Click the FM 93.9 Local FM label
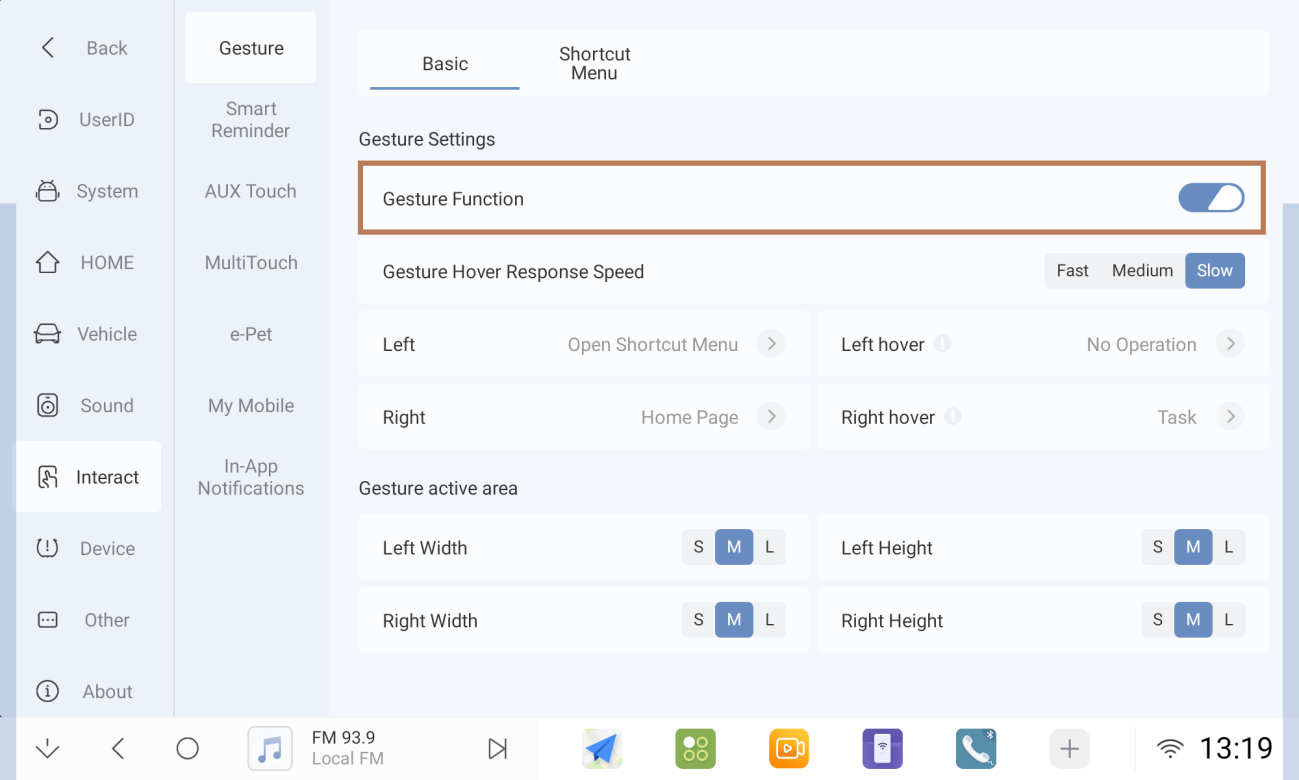This screenshot has width=1299, height=780. click(x=348, y=748)
